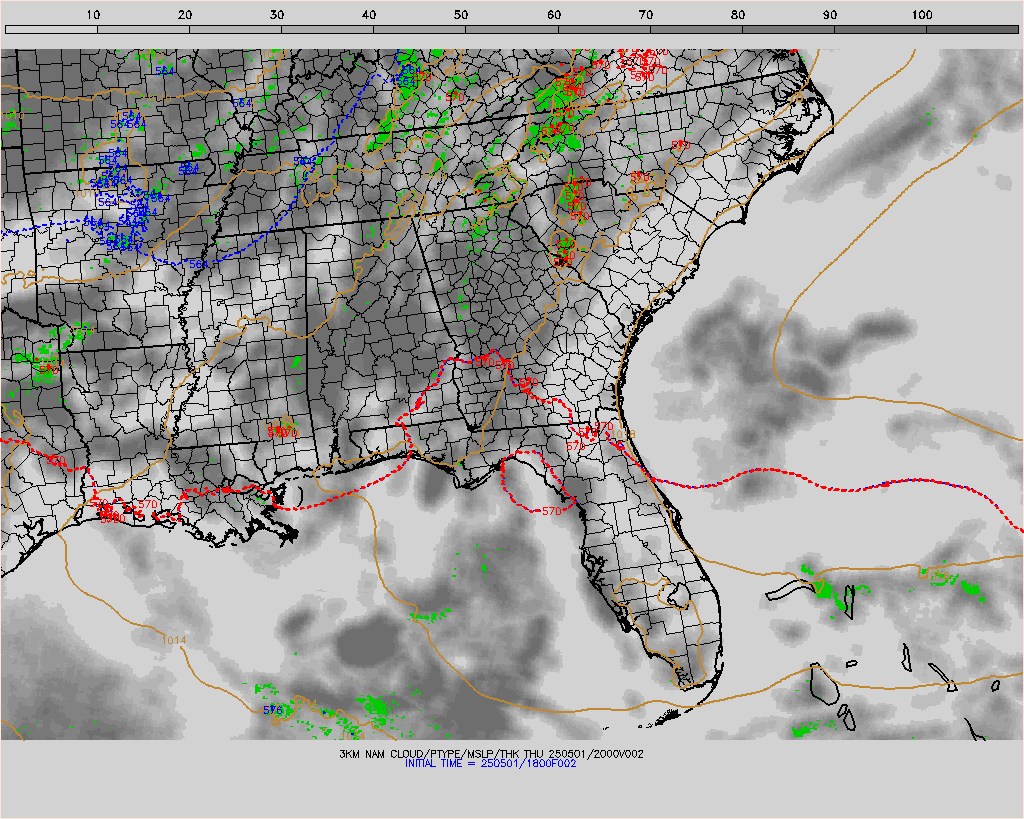Click the scale segment between 50 and 60
Viewport: 1024px width, 819px height.
point(512,29)
